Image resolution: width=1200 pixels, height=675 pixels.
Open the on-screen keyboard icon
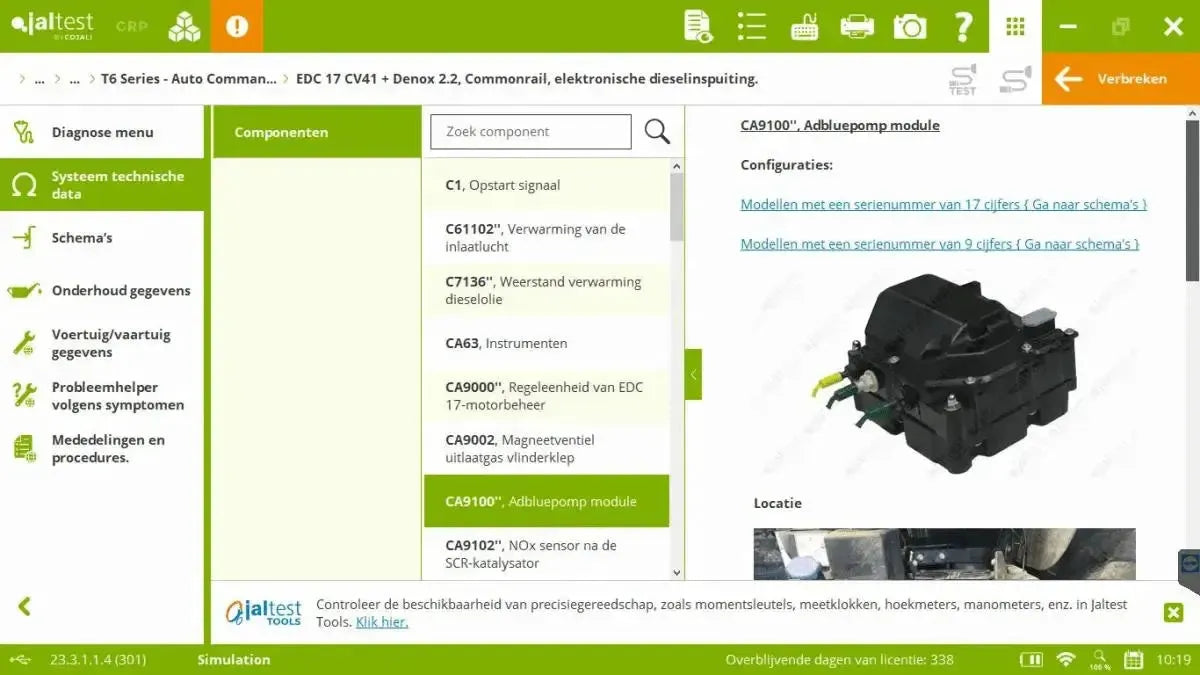[x=804, y=26]
